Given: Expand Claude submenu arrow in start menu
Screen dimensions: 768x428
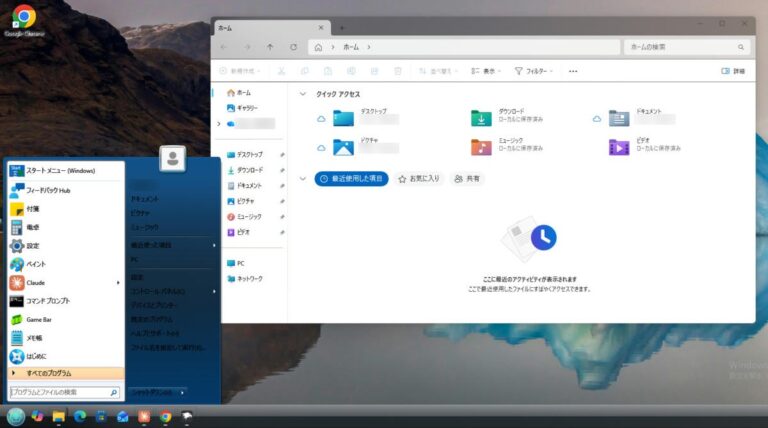Looking at the screenshot, I should tap(118, 283).
